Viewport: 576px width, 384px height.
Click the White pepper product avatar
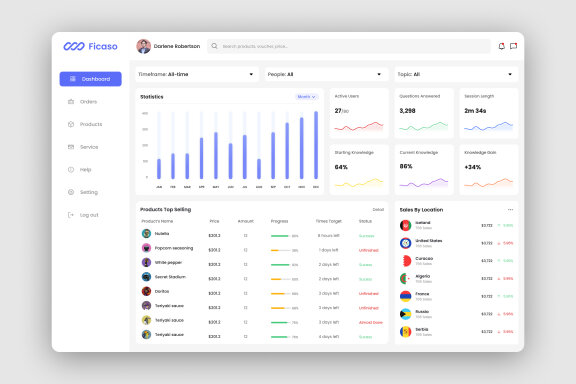pyautogui.click(x=146, y=262)
